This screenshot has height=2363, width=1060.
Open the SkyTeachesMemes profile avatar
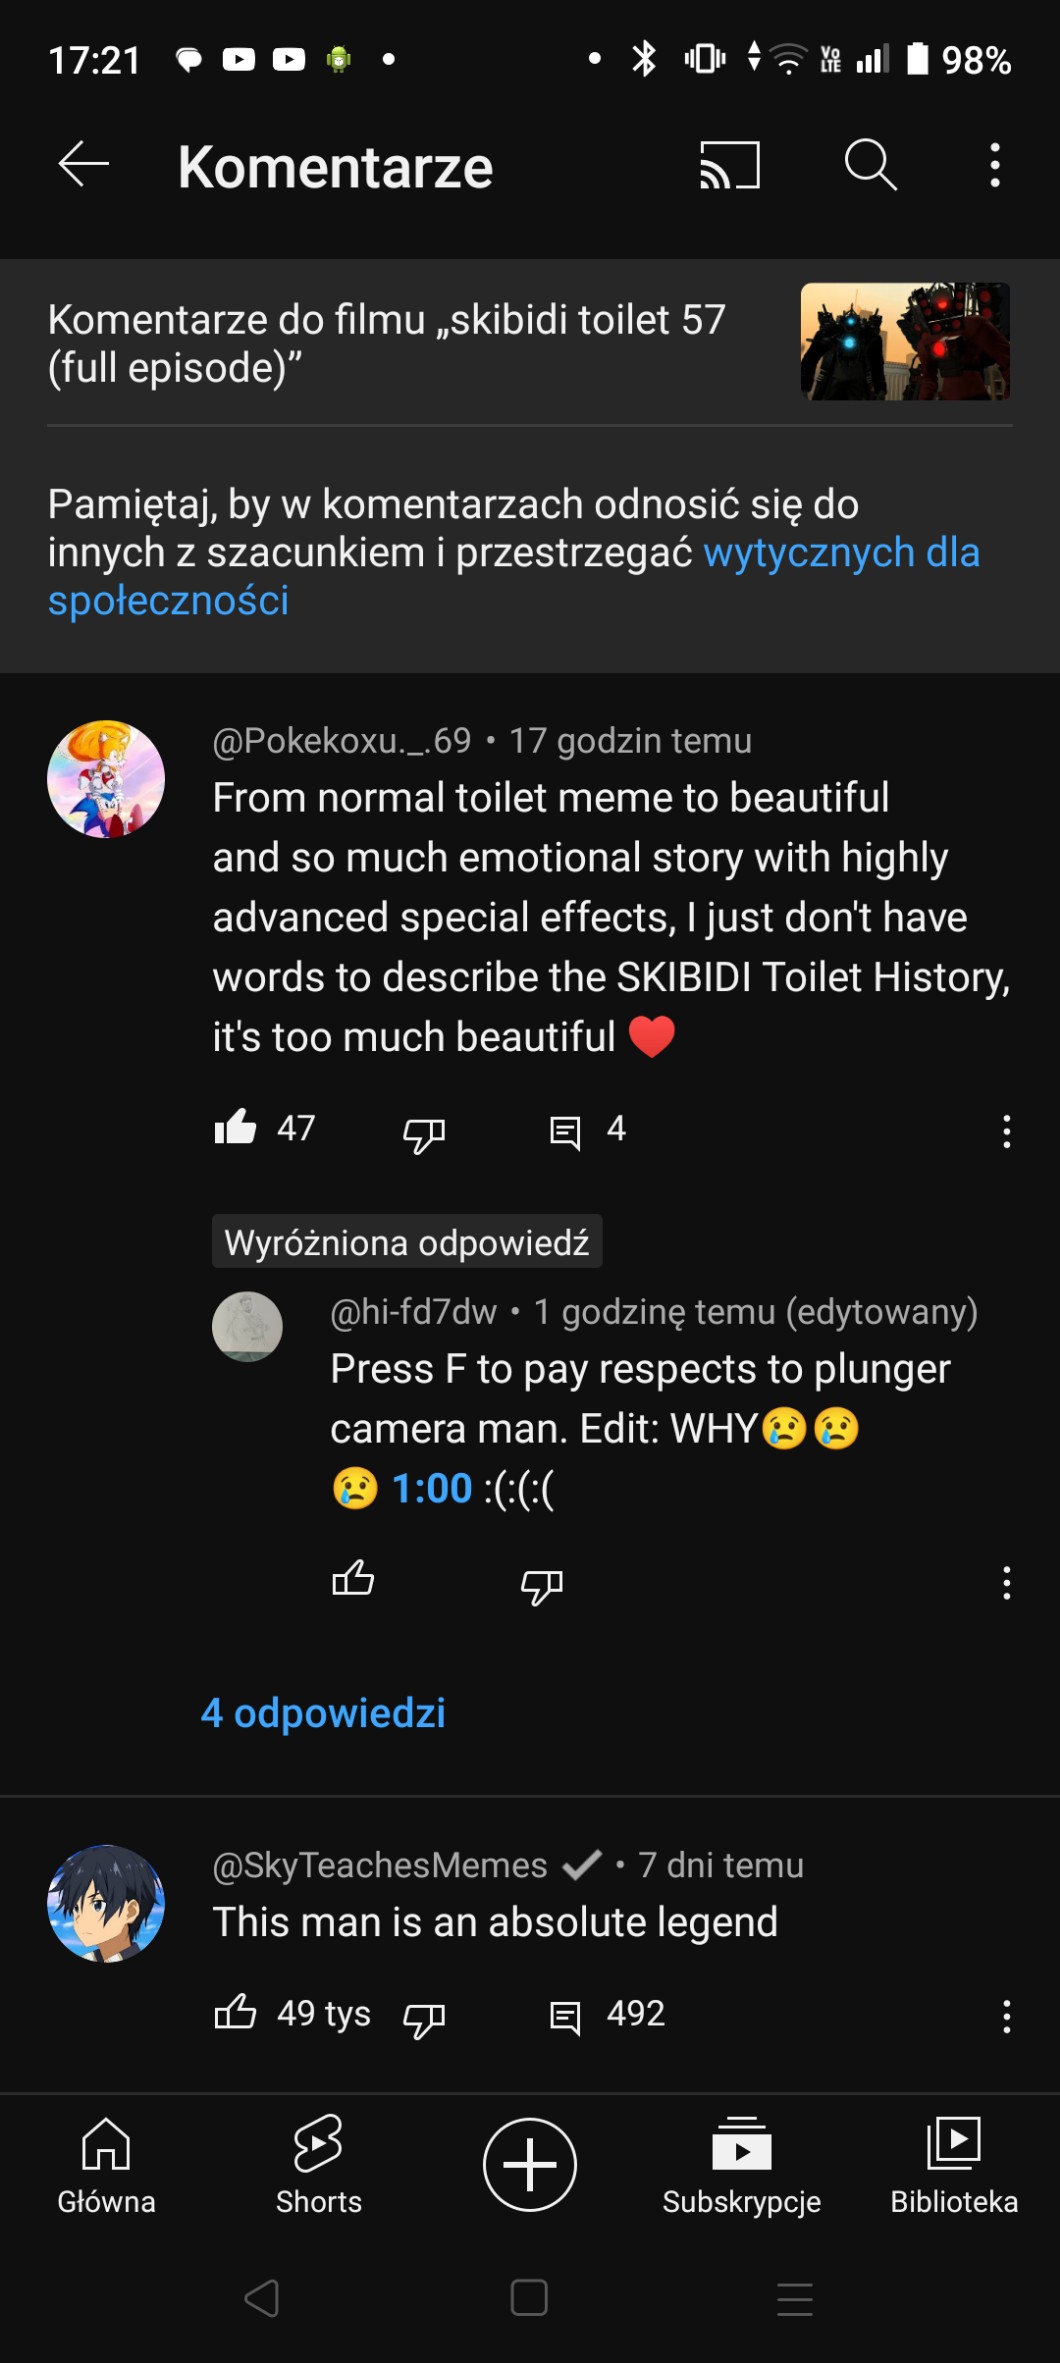(106, 1903)
